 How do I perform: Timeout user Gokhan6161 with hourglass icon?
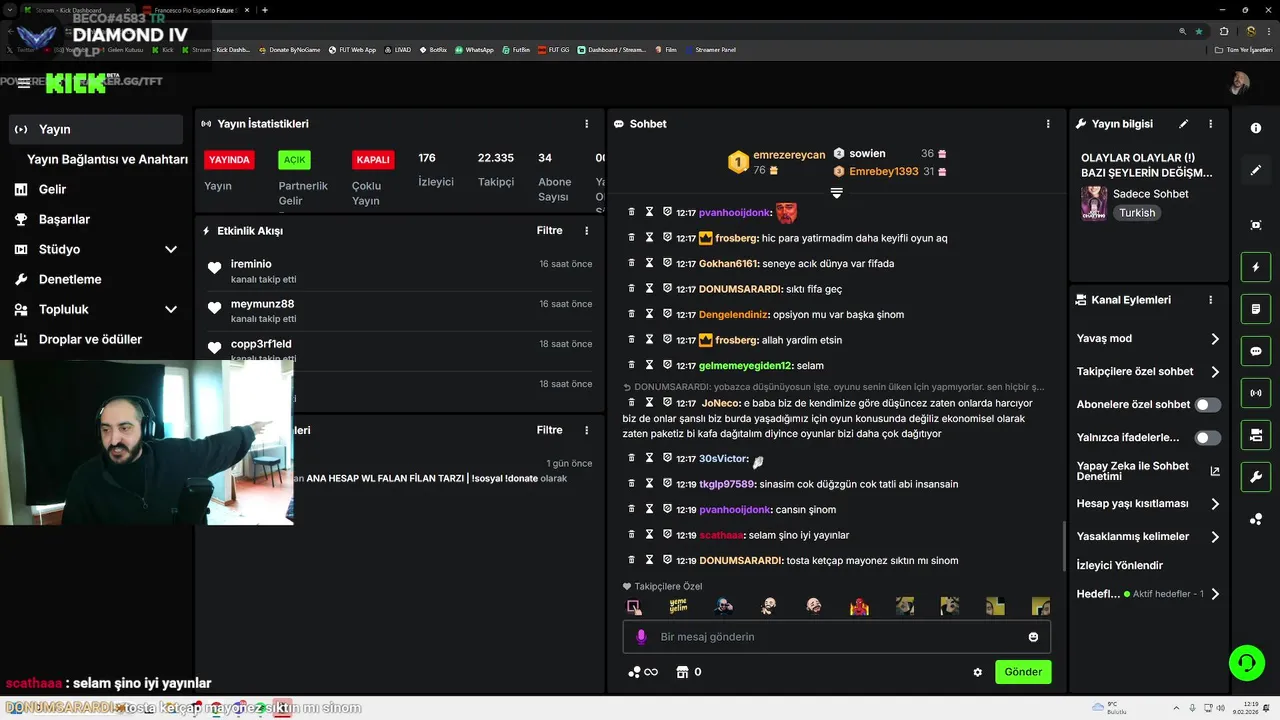coord(649,263)
